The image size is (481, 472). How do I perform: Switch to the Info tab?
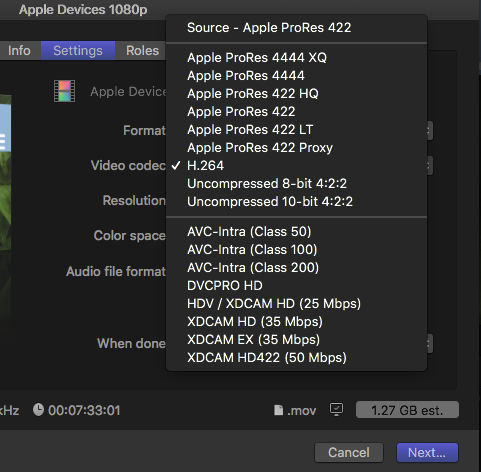pyautogui.click(x=19, y=51)
